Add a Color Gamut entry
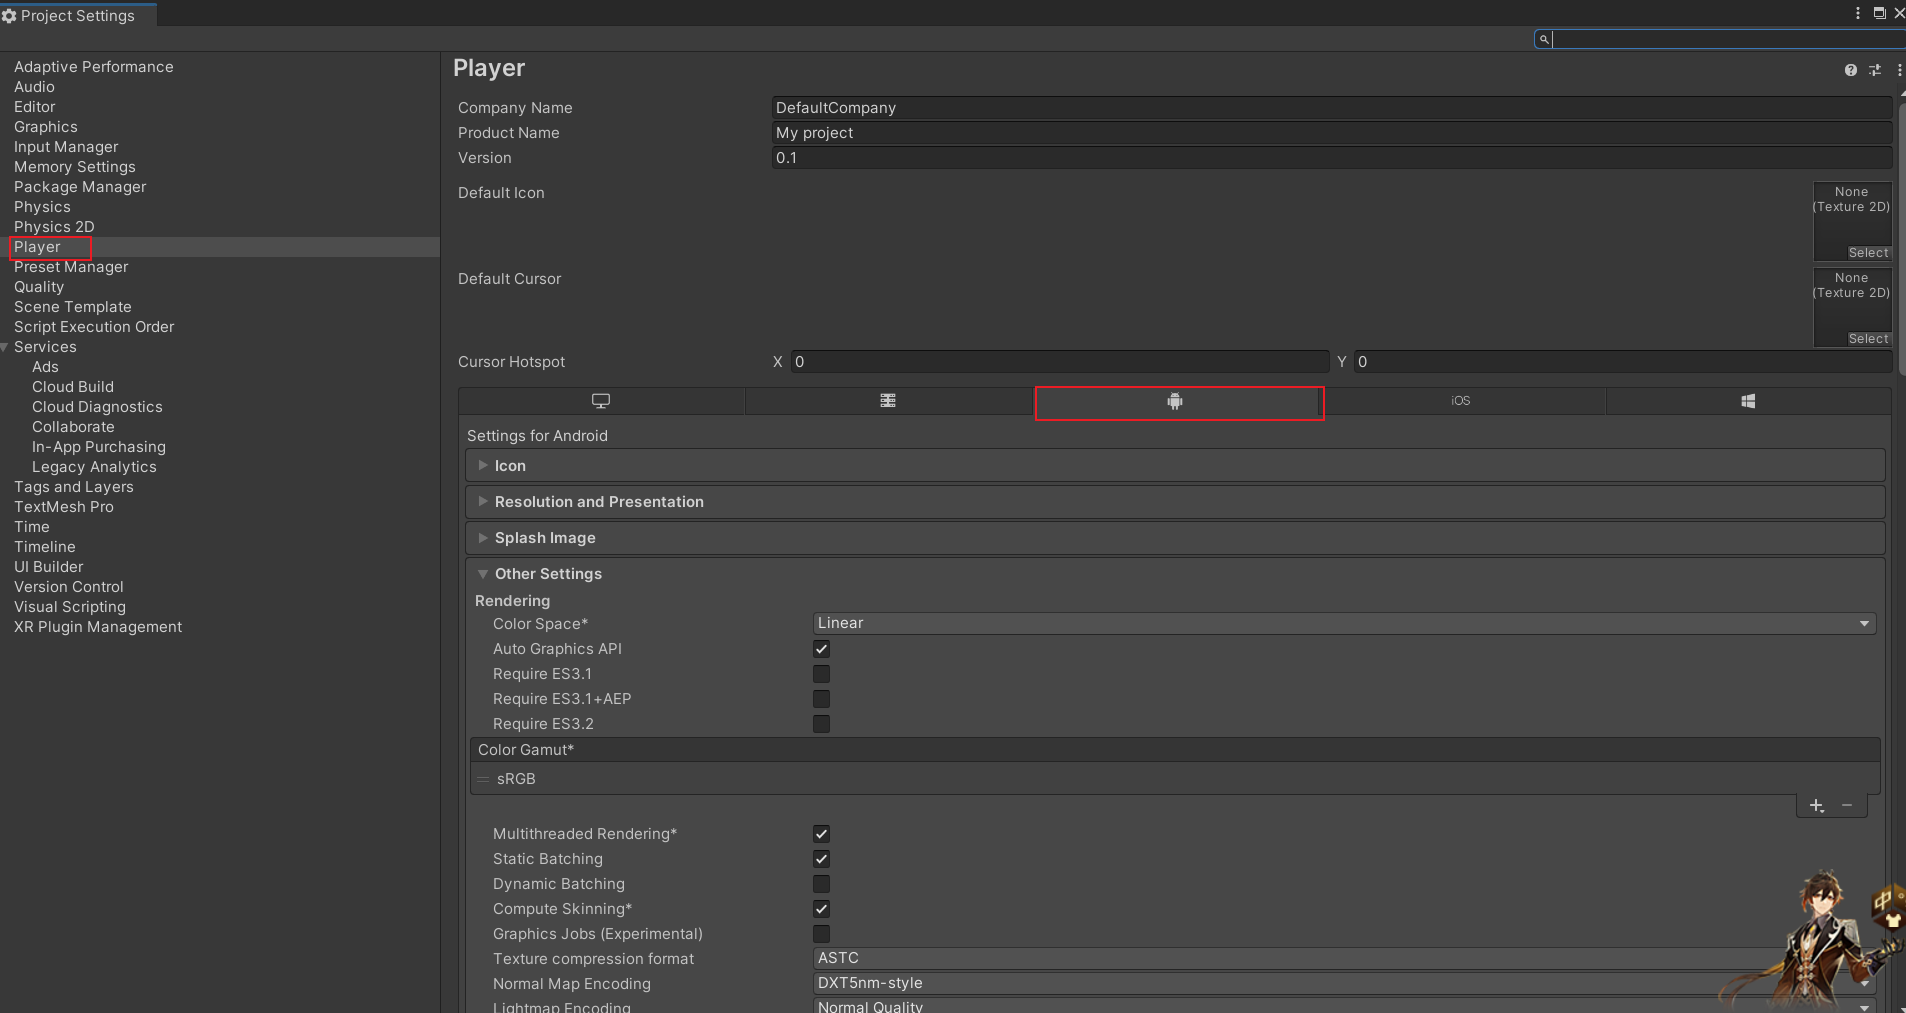The height and width of the screenshot is (1013, 1906). click(1817, 806)
